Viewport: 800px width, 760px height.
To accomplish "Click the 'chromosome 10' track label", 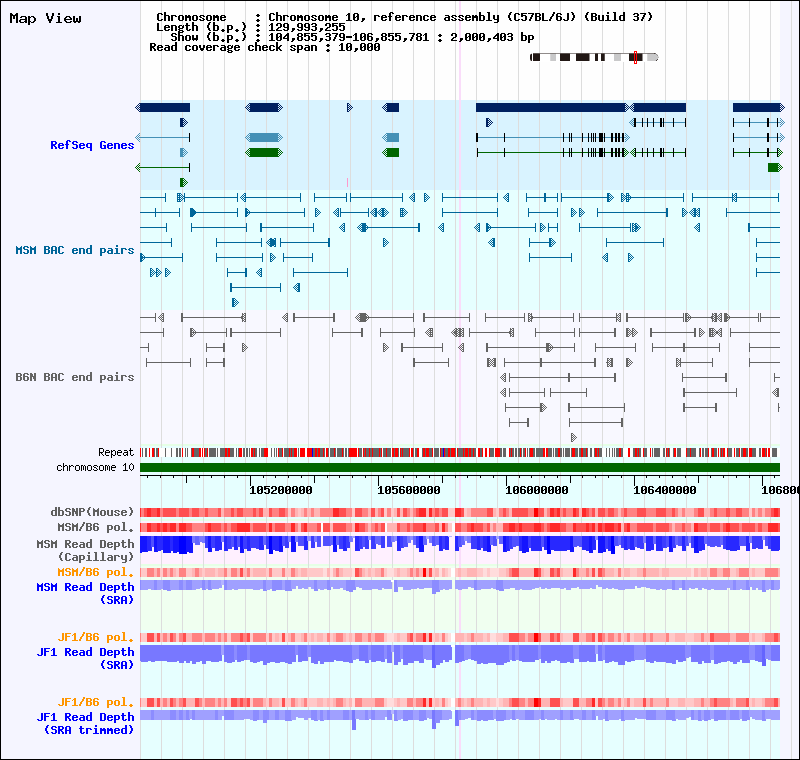I will point(95,467).
